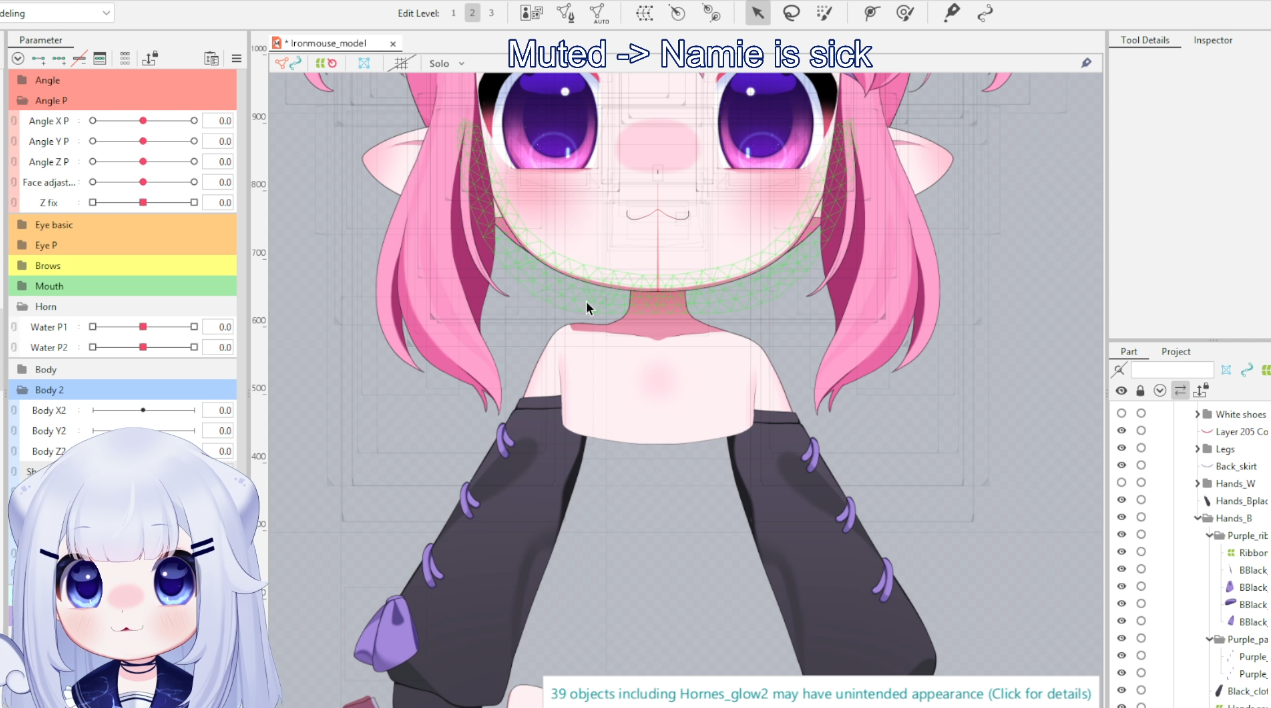The height and width of the screenshot is (708, 1271).
Task: Click the pink path icon in canvas toolbar
Action: tap(282, 63)
